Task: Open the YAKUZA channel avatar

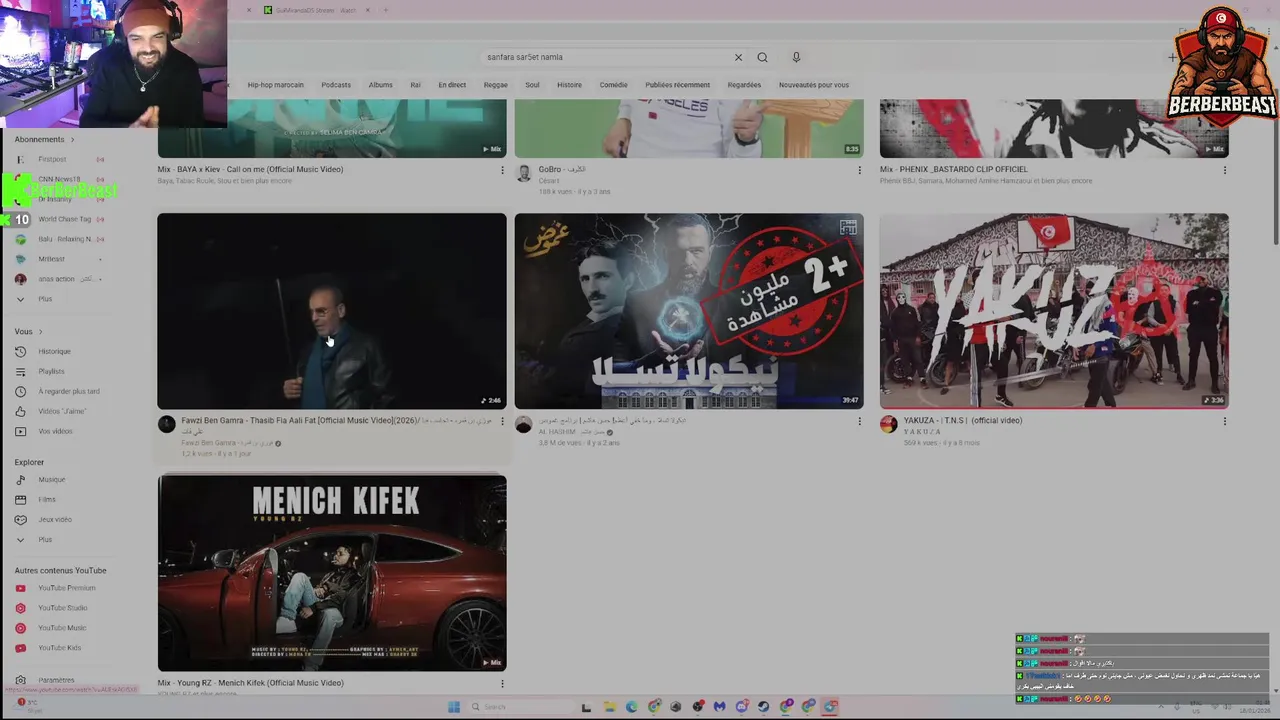Action: [x=888, y=424]
